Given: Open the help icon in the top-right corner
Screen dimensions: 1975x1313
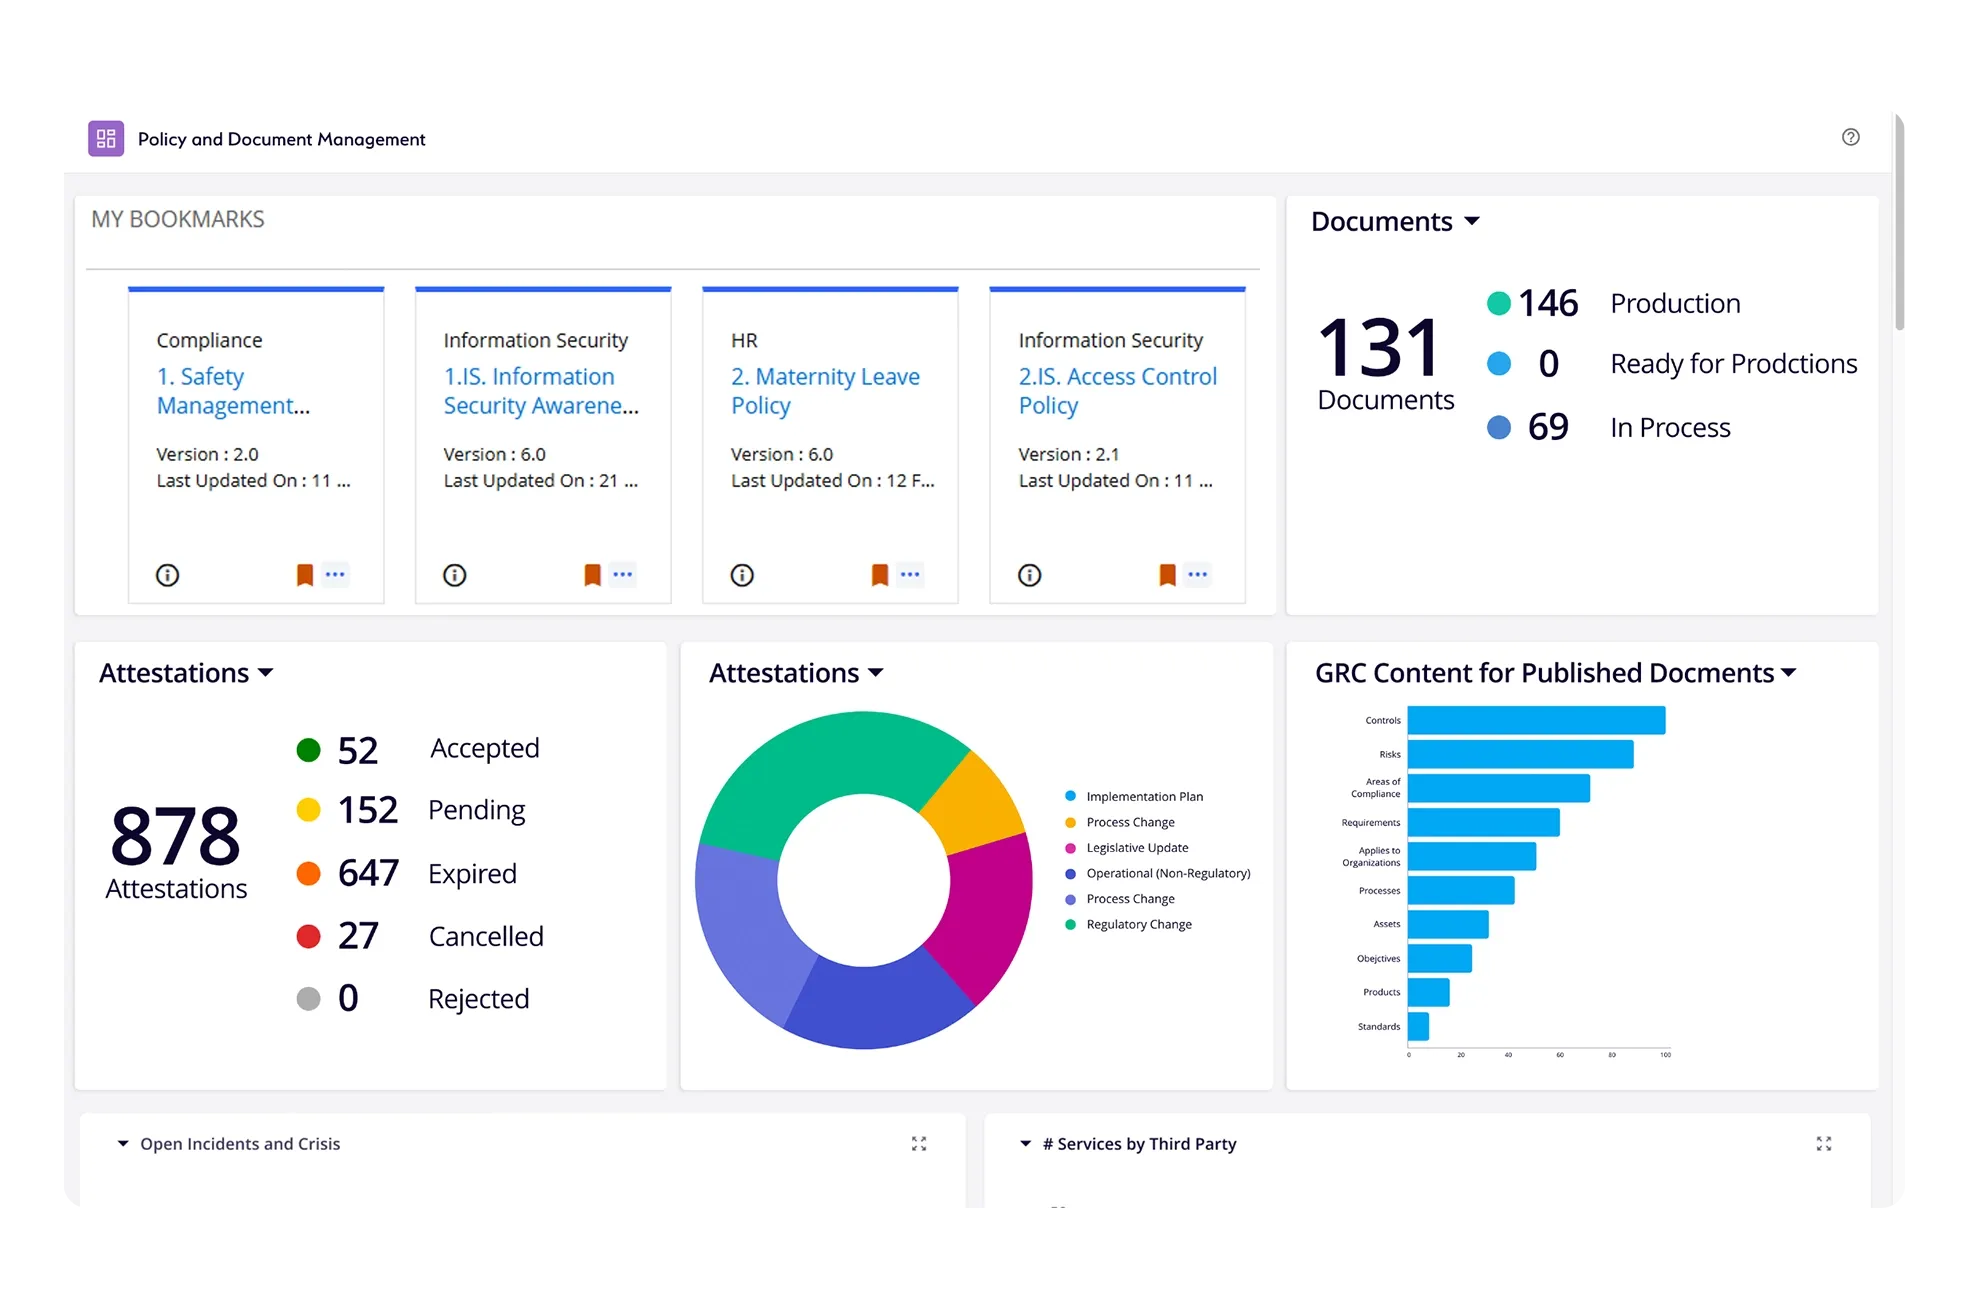Looking at the screenshot, I should point(1851,138).
